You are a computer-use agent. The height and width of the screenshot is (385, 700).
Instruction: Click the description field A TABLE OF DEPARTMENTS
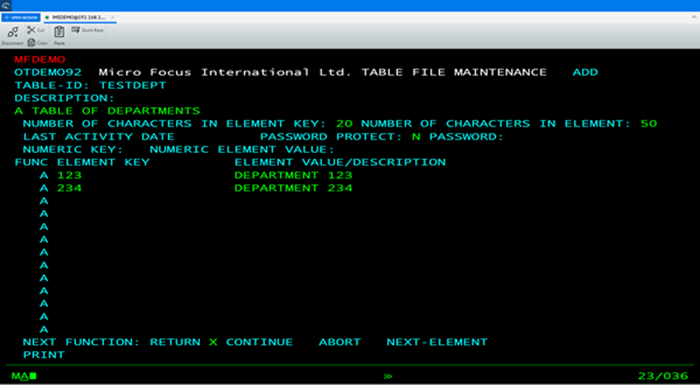[107, 111]
